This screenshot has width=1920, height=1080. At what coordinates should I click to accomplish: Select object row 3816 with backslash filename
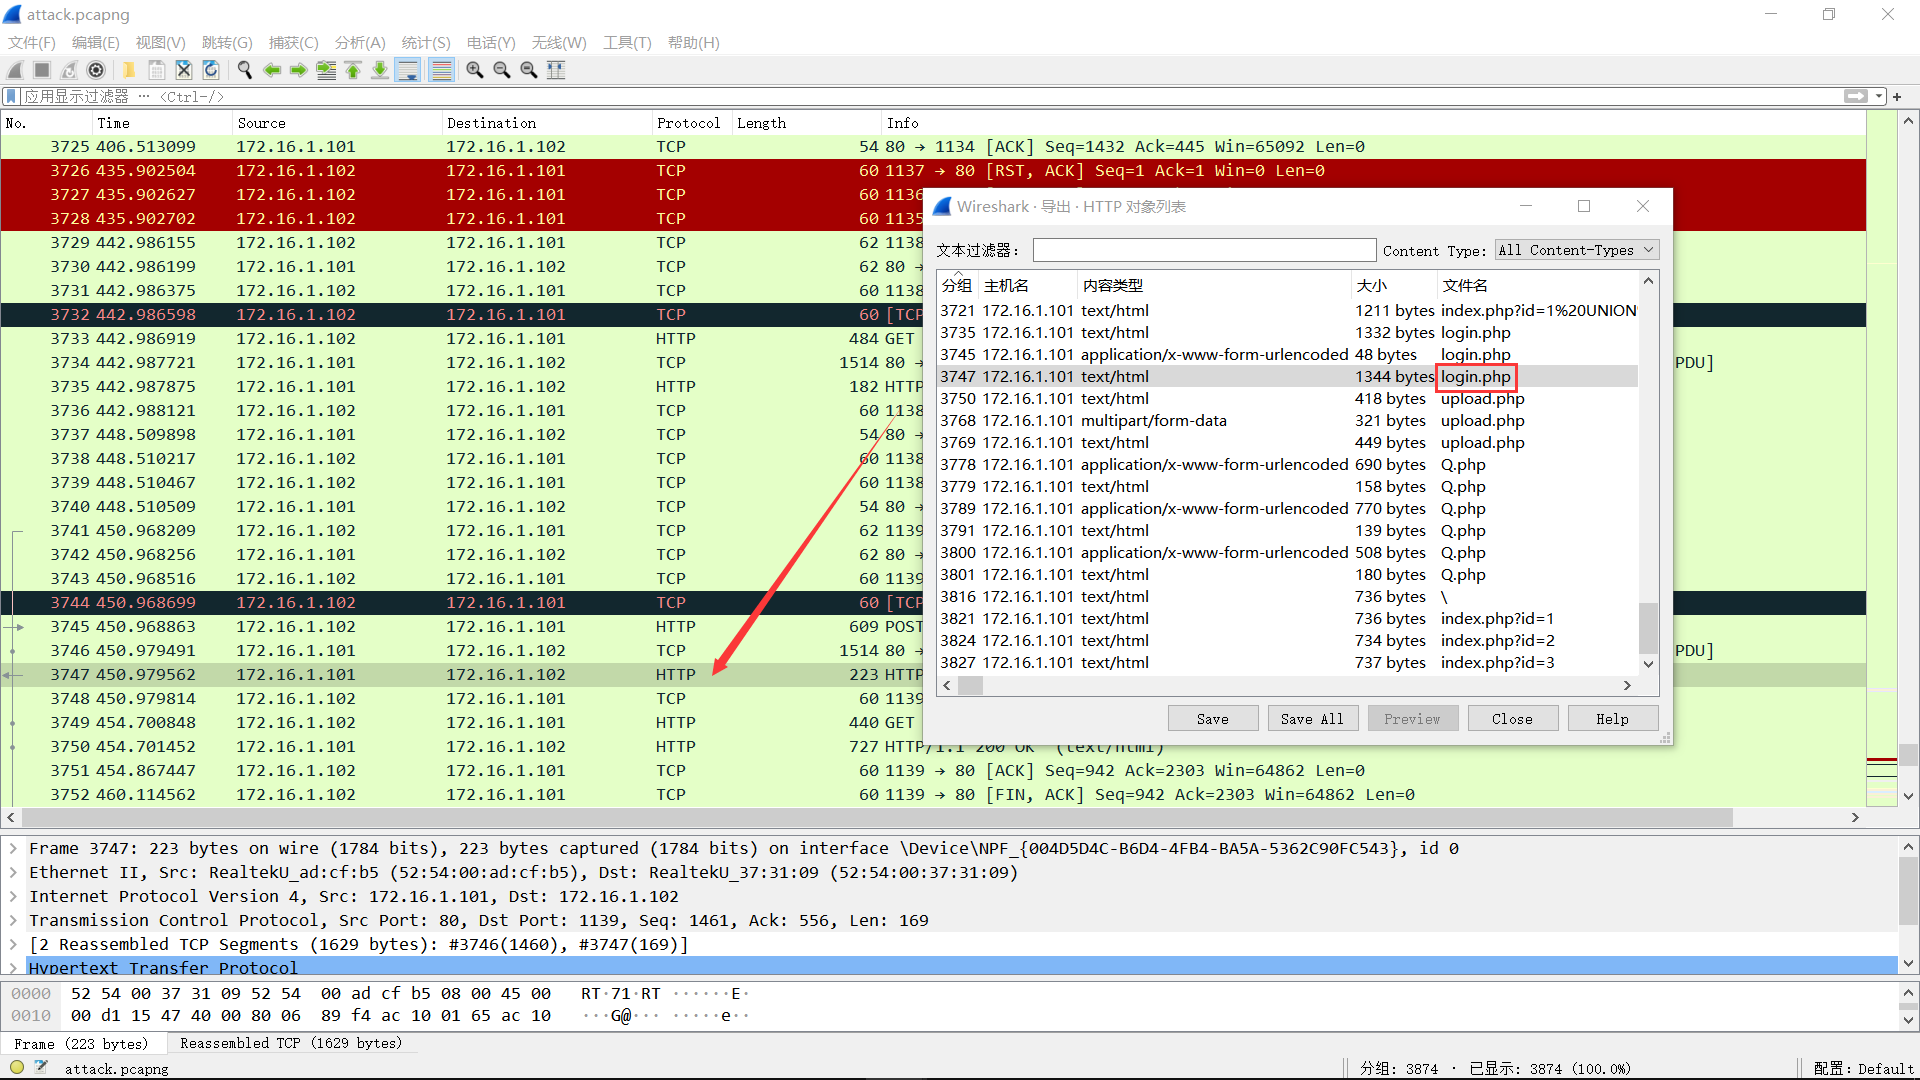click(x=1287, y=597)
